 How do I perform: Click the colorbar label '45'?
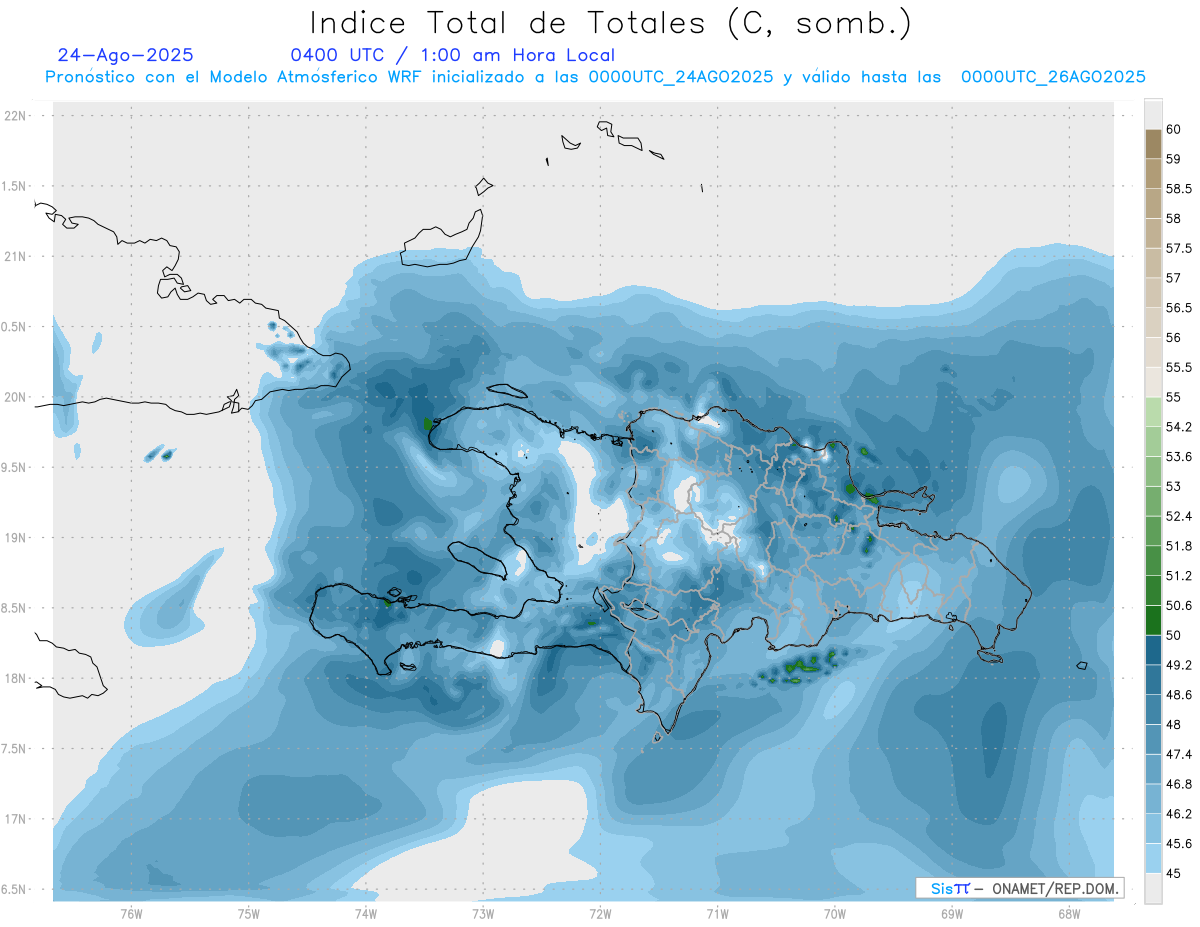1173,873
